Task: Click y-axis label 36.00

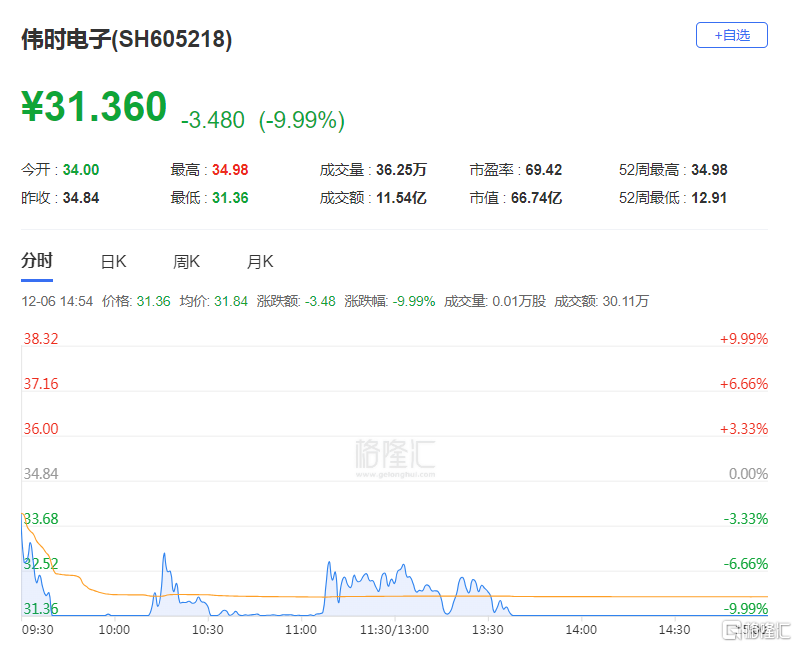Action: pos(41,429)
